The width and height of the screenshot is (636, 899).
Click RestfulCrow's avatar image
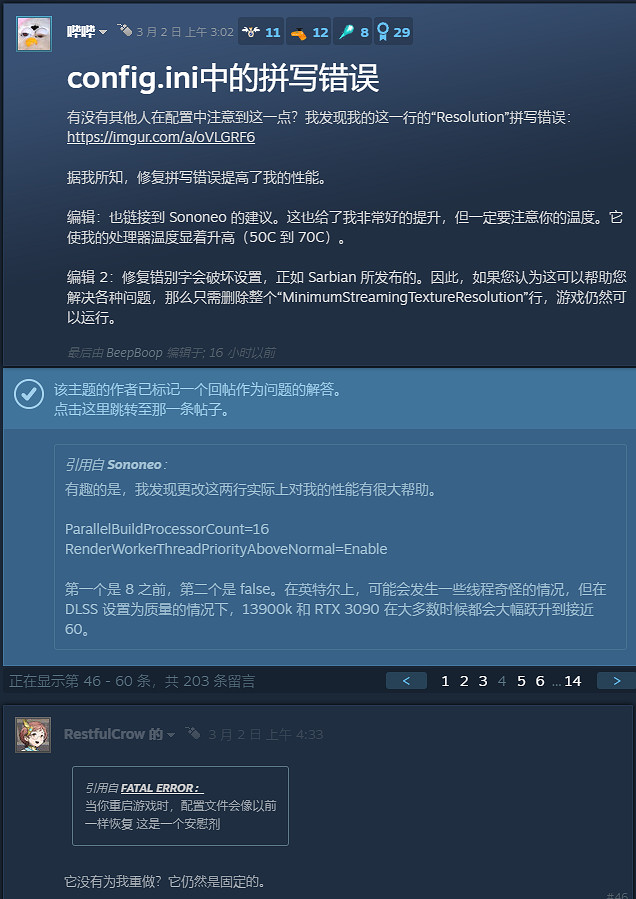coord(33,734)
